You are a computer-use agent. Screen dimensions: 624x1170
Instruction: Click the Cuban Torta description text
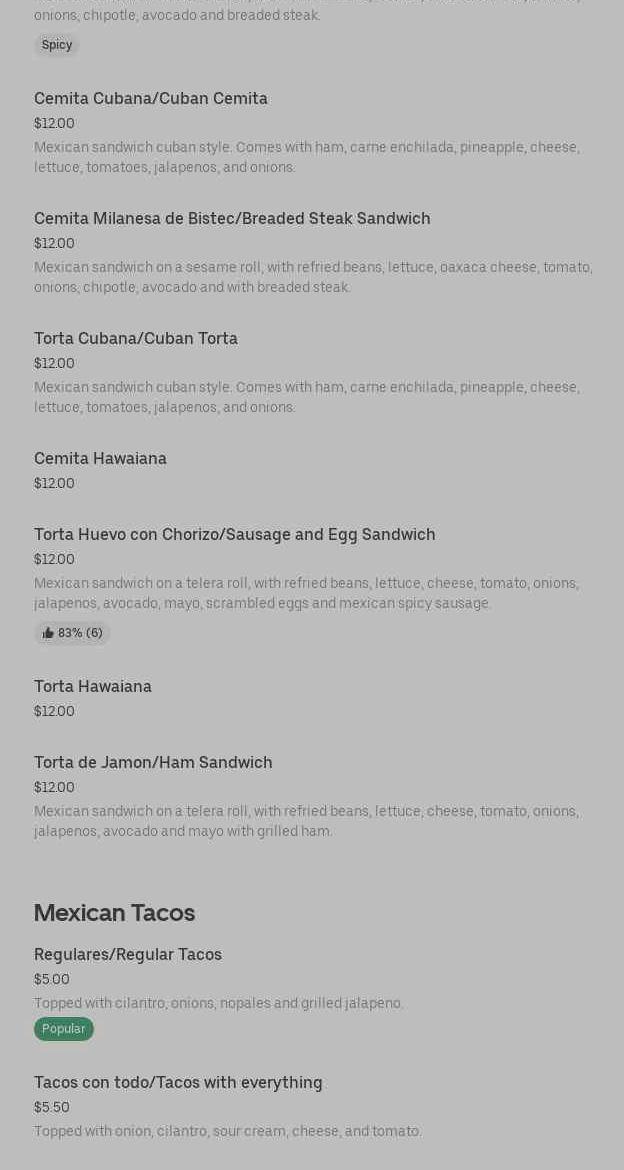coord(306,397)
